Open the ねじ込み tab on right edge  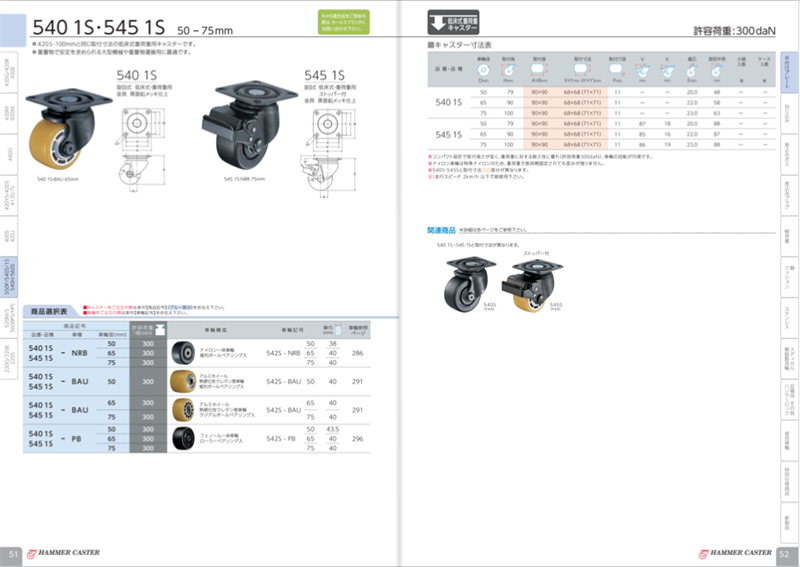(789, 113)
